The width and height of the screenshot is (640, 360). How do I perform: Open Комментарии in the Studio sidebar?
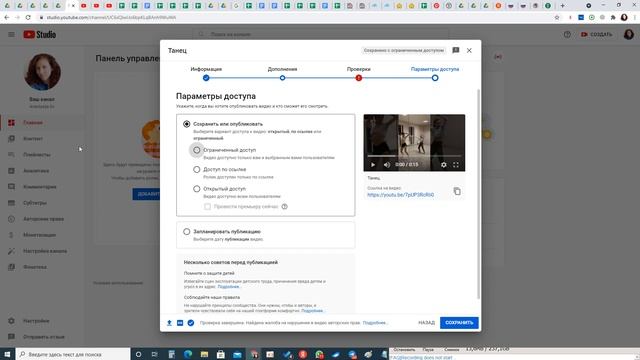pyautogui.click(x=40, y=187)
